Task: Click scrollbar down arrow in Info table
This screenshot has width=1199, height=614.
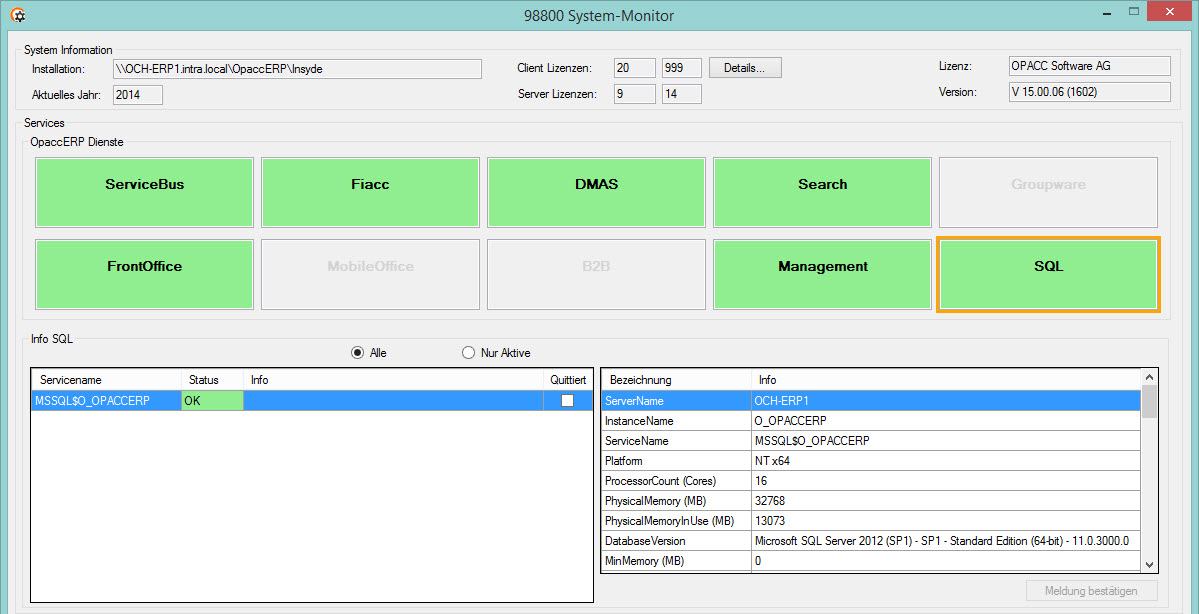Action: pyautogui.click(x=1149, y=564)
